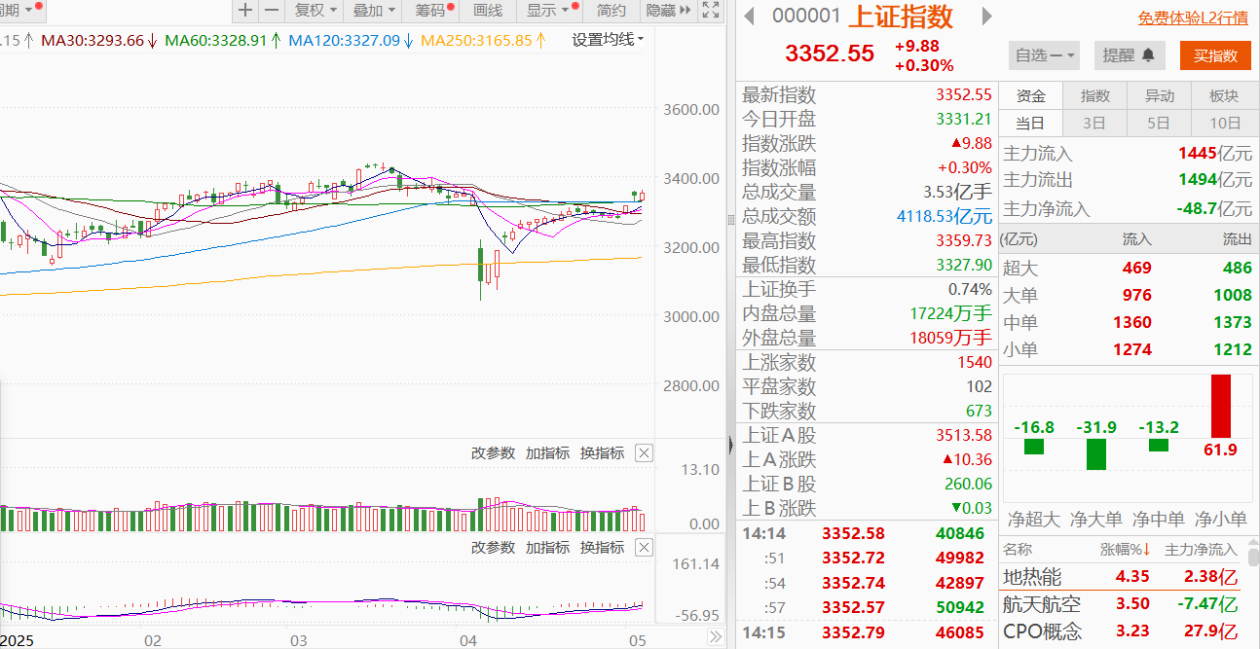Sort sector list by 涨幅% column
Viewport: 1260px width, 649px height.
tap(1126, 549)
